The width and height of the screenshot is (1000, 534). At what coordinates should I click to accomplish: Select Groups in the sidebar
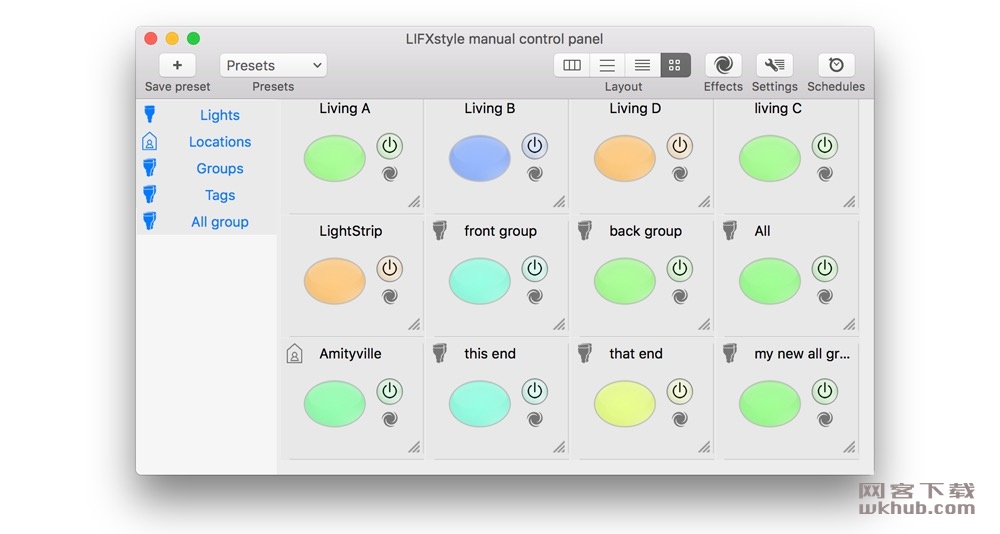tap(219, 168)
